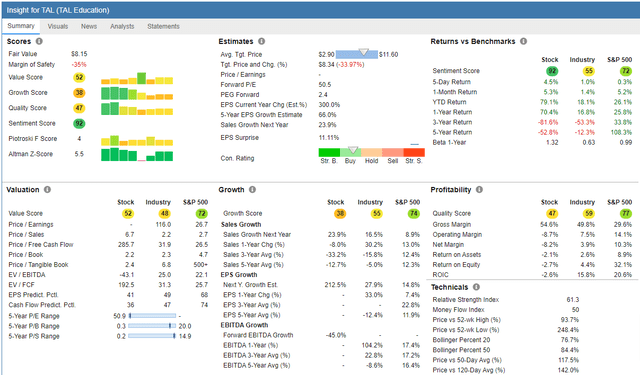Image resolution: width=640 pixels, height=375 pixels.
Task: Click the S&P 500 column header in Valuation
Action: (196, 202)
